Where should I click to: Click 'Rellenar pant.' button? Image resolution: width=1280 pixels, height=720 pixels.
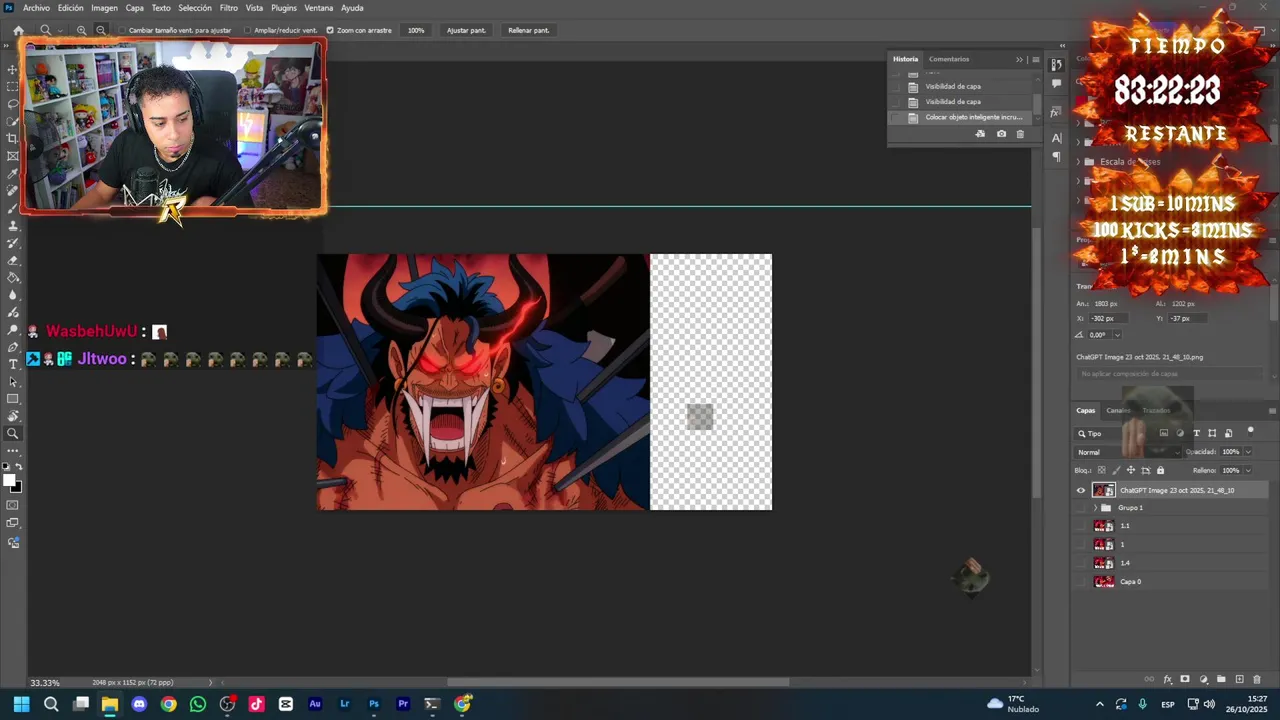click(528, 30)
